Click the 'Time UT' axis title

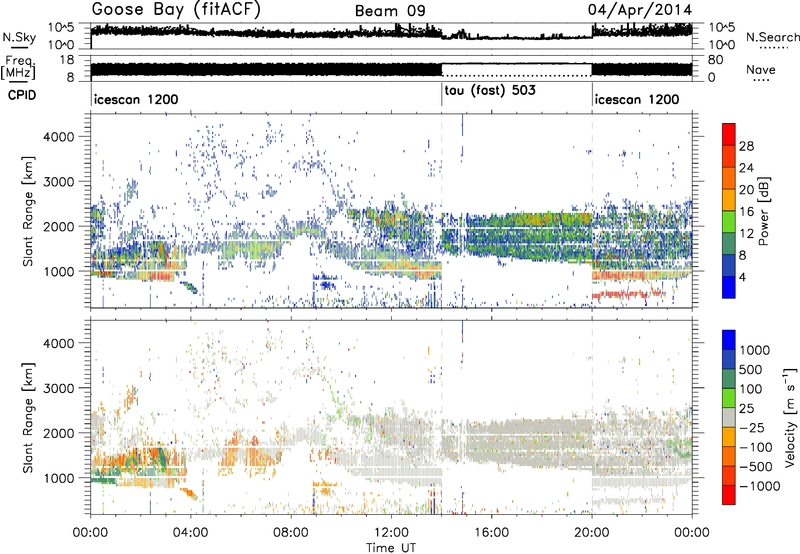391,548
